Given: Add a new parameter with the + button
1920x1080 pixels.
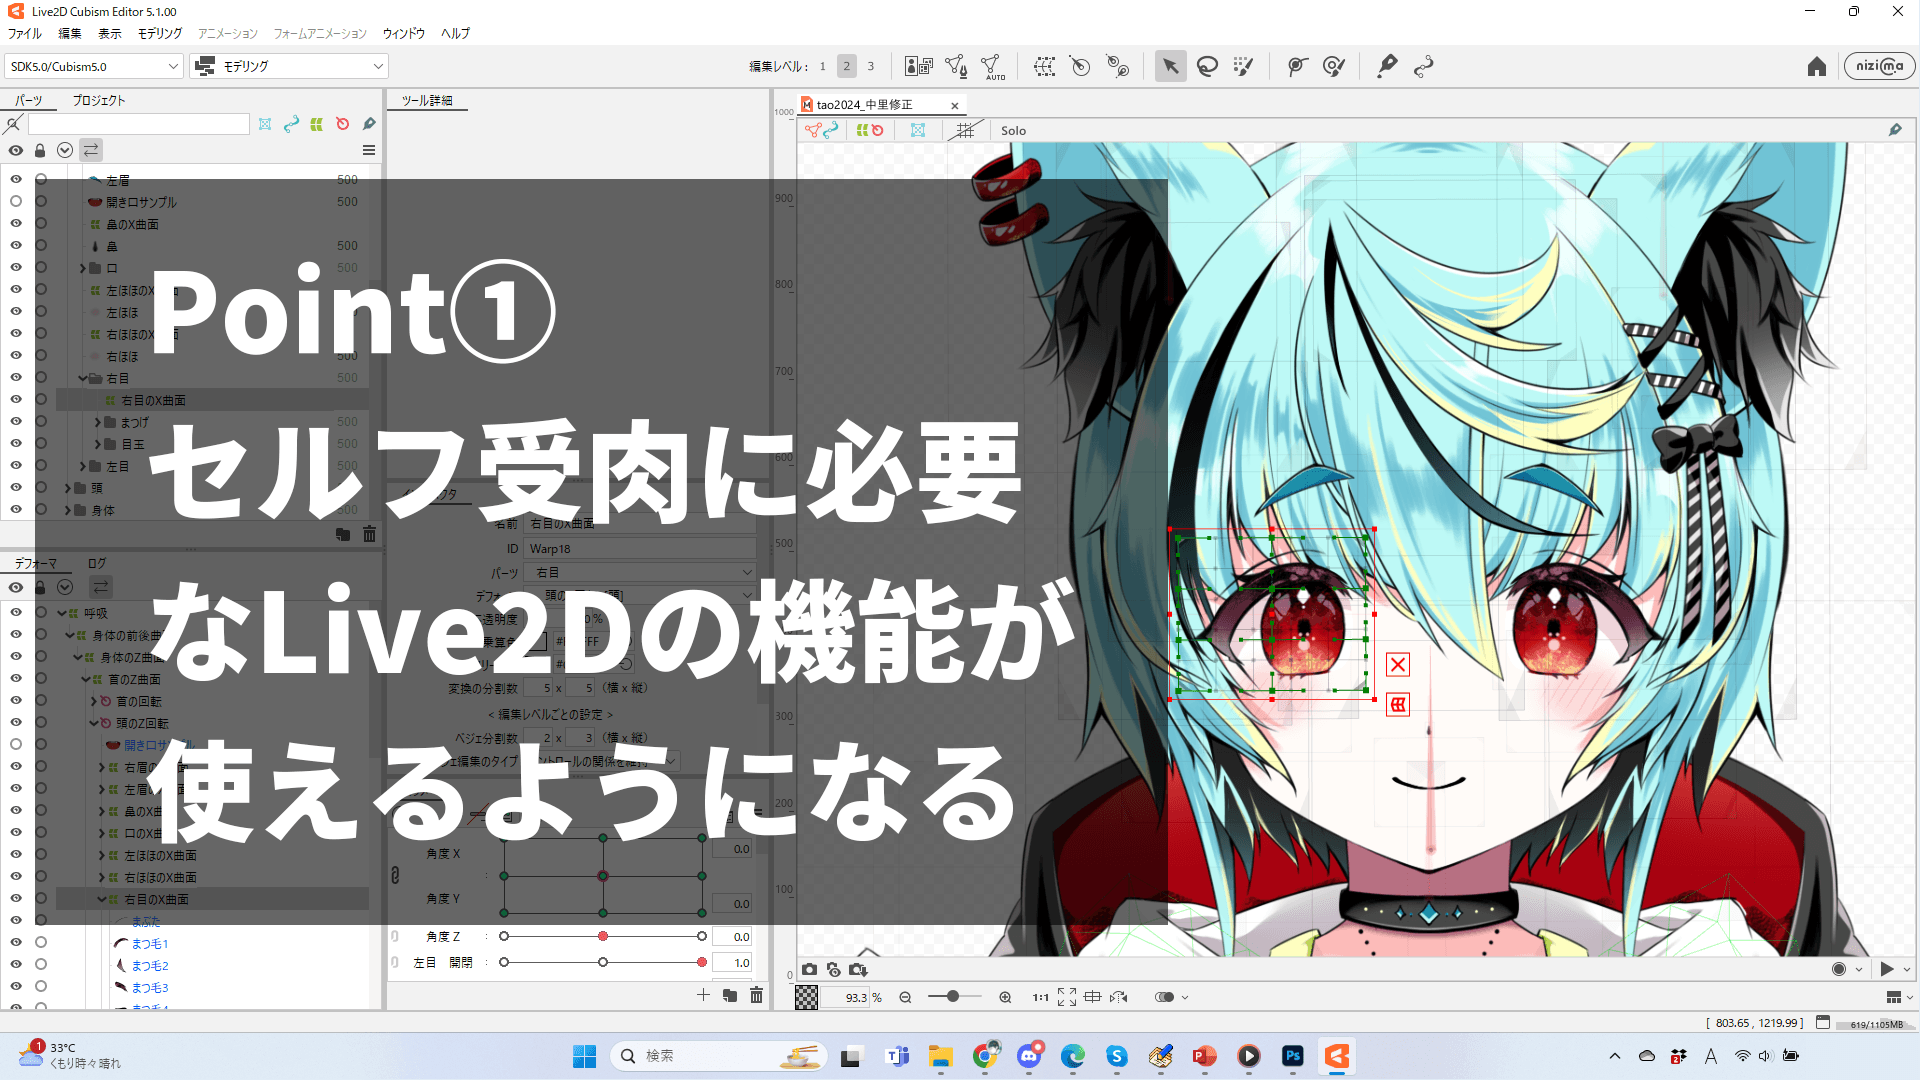Looking at the screenshot, I should point(703,995).
